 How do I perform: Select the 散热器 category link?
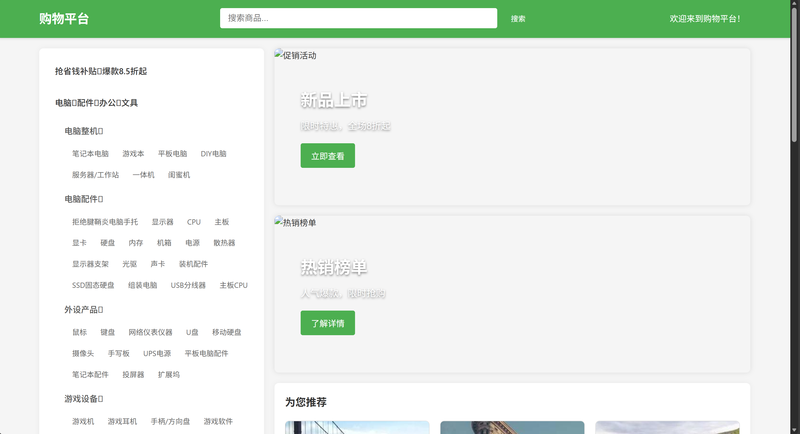point(224,243)
